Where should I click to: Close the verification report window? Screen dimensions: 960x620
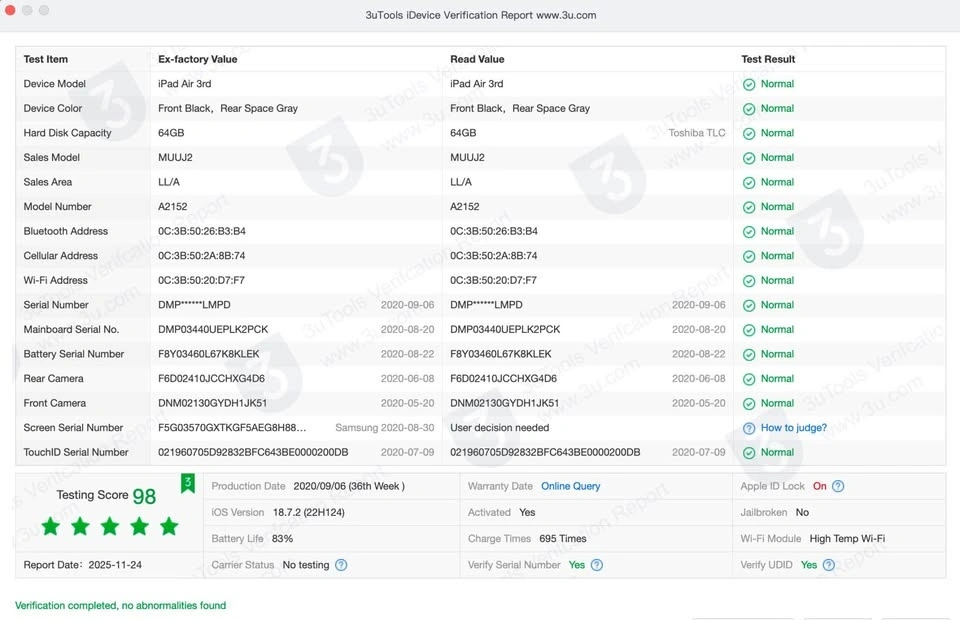coord(10,10)
